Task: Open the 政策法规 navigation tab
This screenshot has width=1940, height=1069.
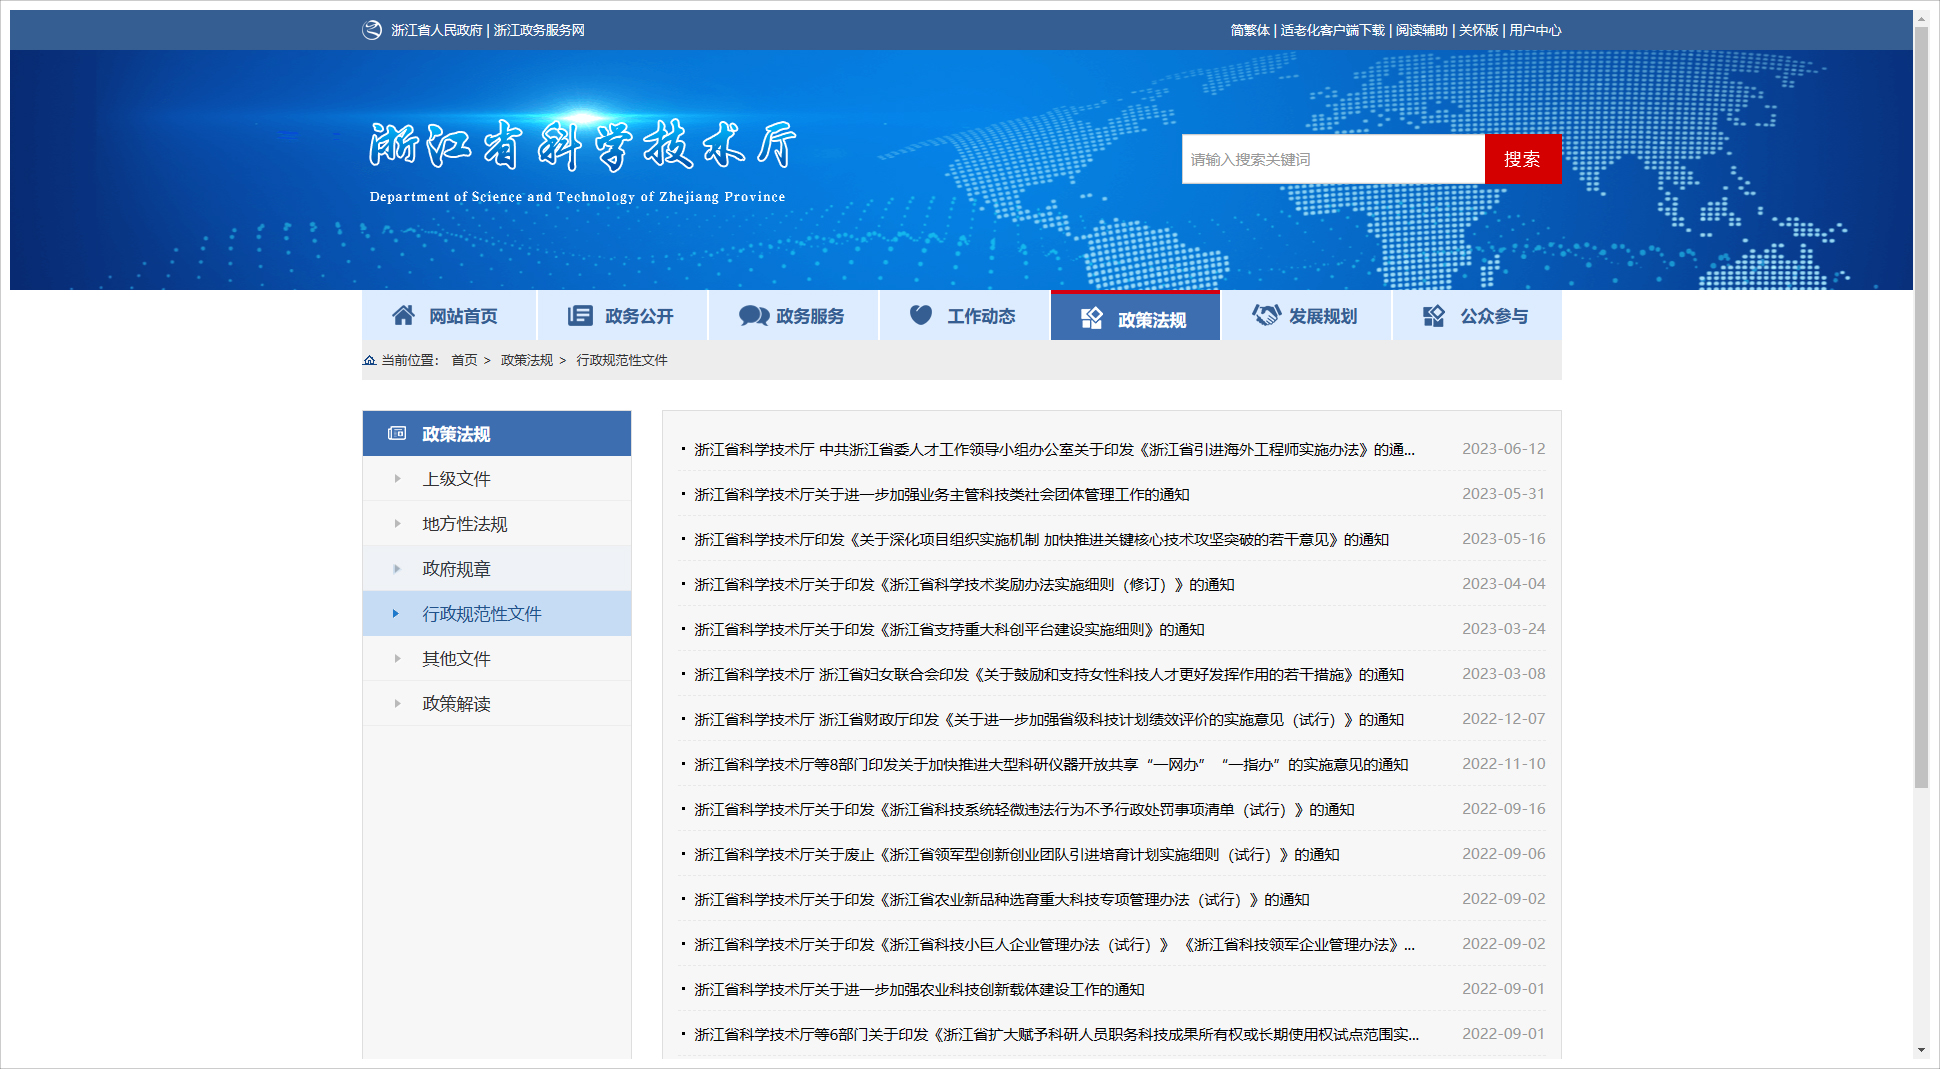Action: point(1135,318)
